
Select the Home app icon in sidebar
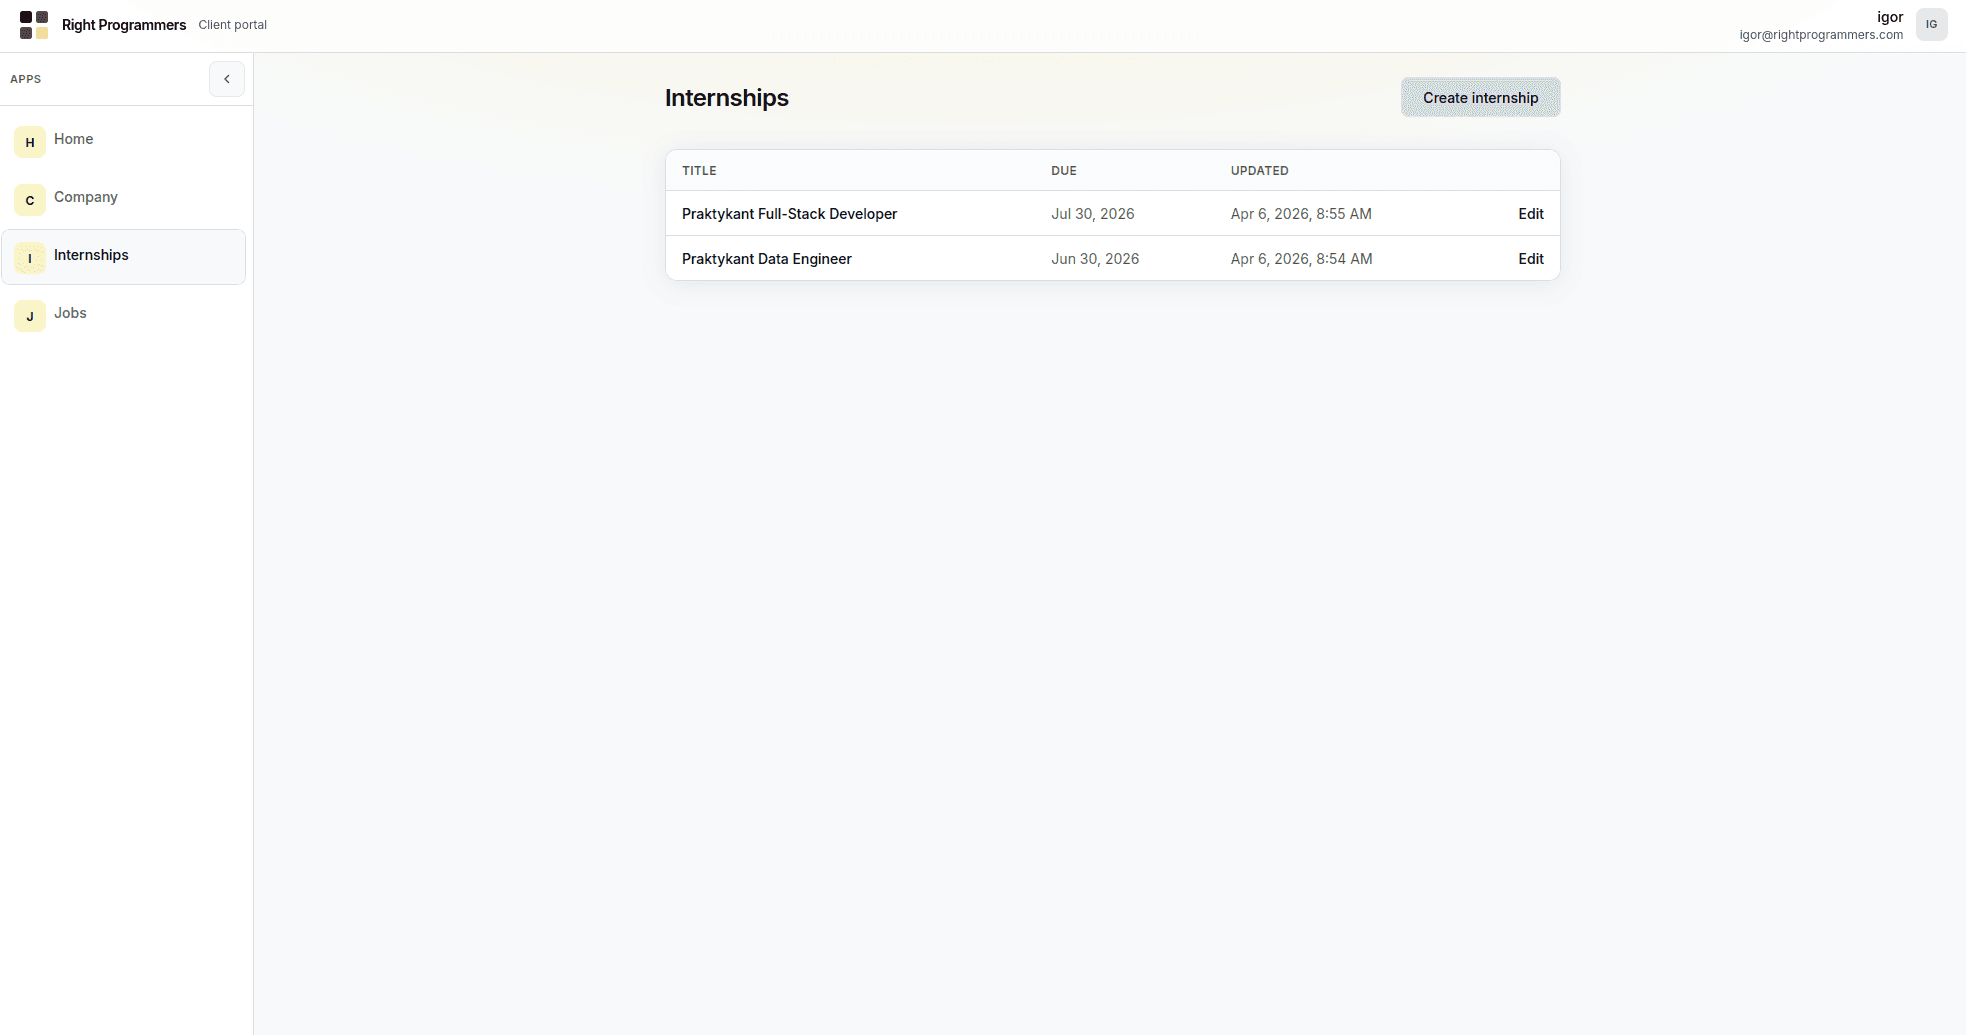tap(29, 142)
